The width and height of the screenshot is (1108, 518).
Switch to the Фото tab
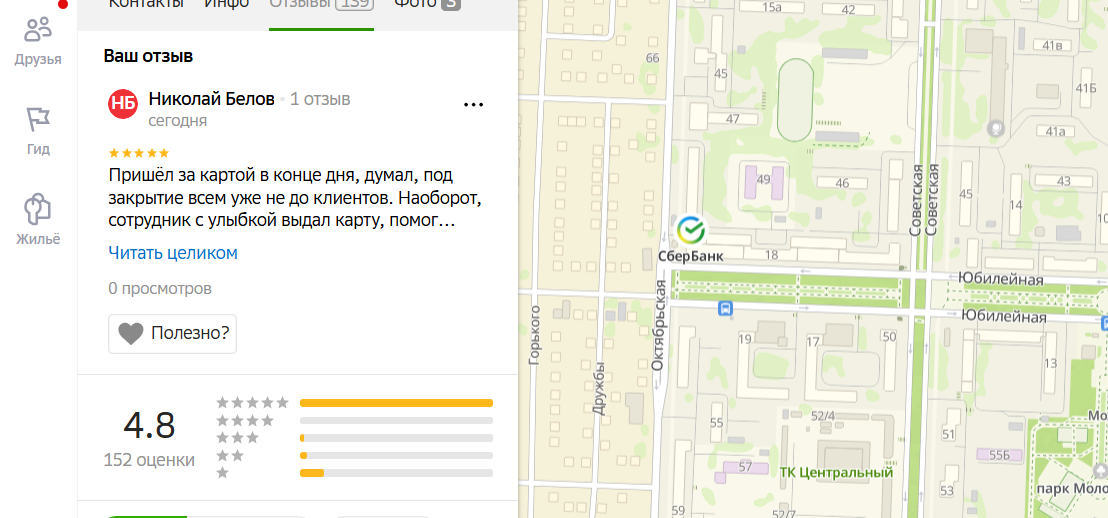click(x=428, y=4)
